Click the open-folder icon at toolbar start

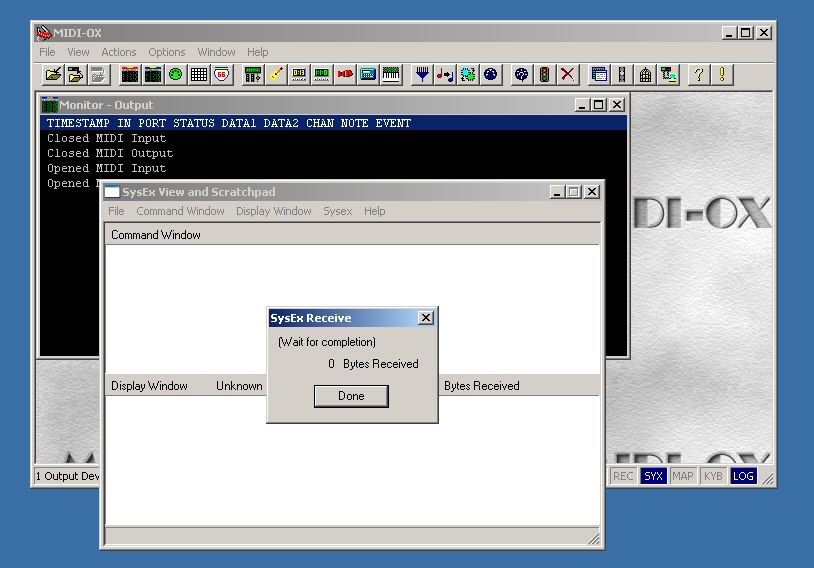pos(53,75)
